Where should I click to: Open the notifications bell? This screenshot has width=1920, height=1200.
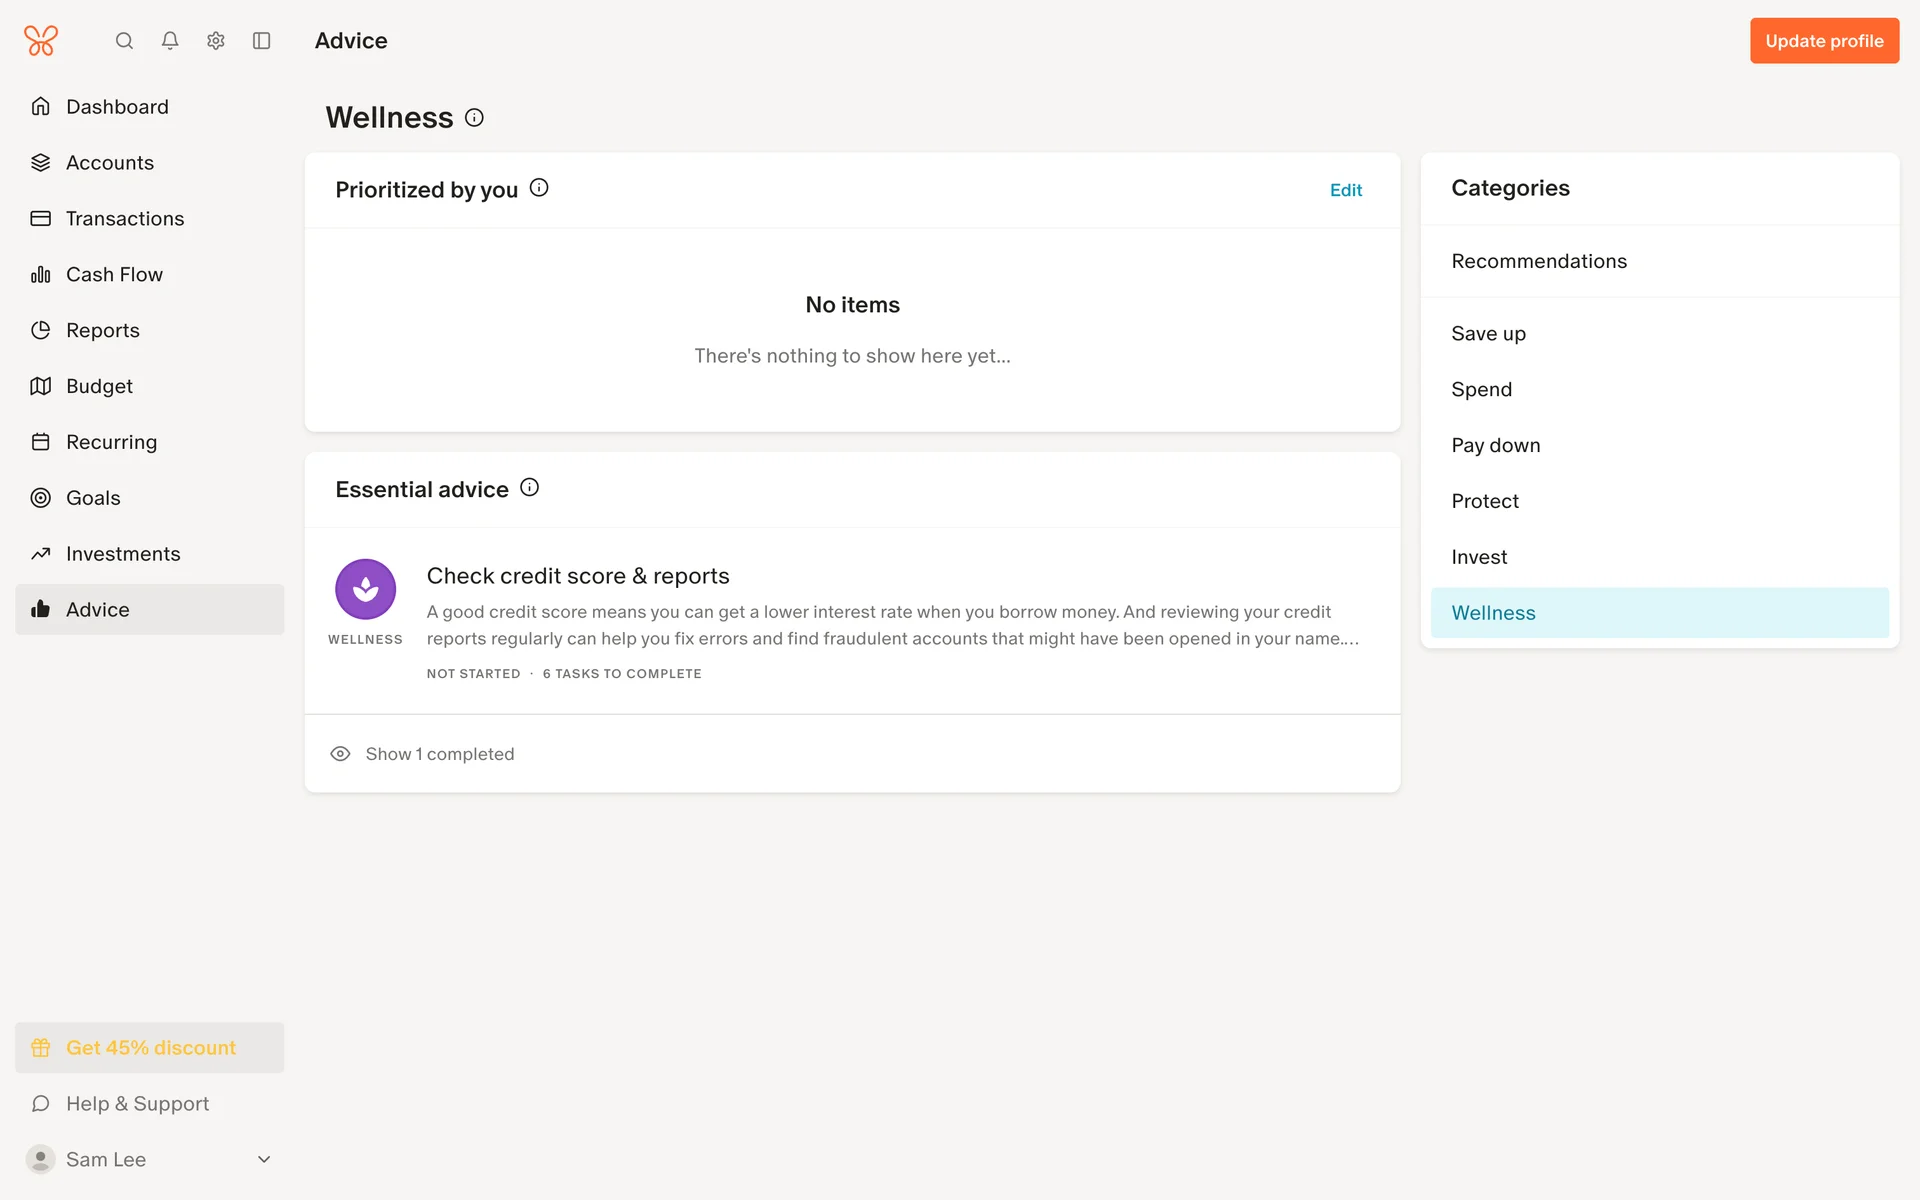[170, 41]
